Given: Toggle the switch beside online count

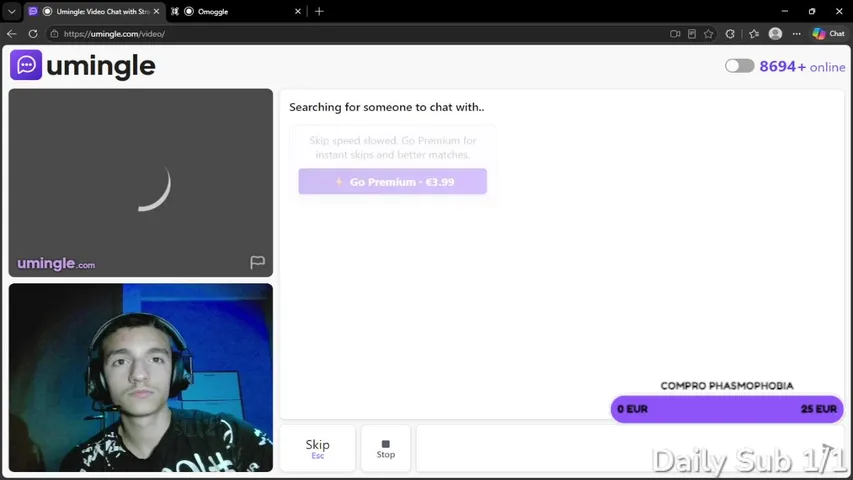Looking at the screenshot, I should [739, 66].
